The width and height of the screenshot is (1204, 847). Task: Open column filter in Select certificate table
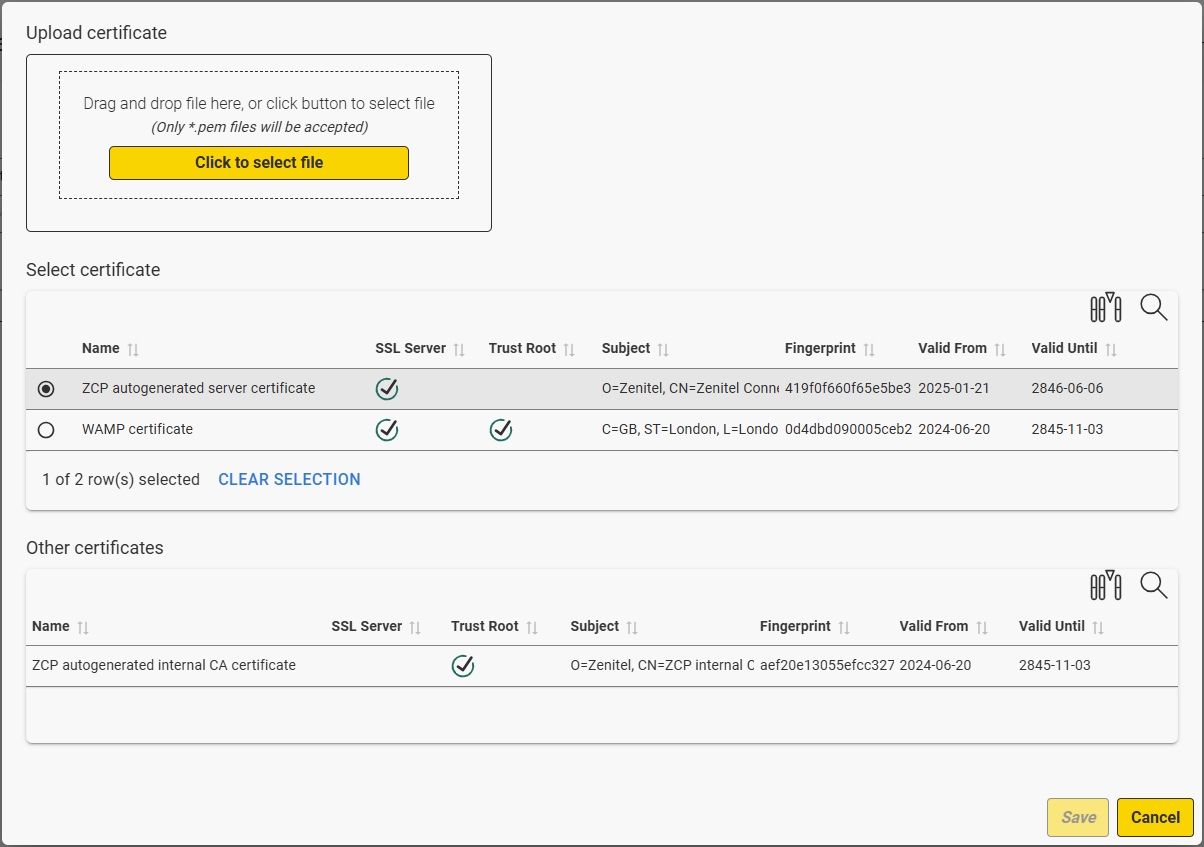[1105, 308]
